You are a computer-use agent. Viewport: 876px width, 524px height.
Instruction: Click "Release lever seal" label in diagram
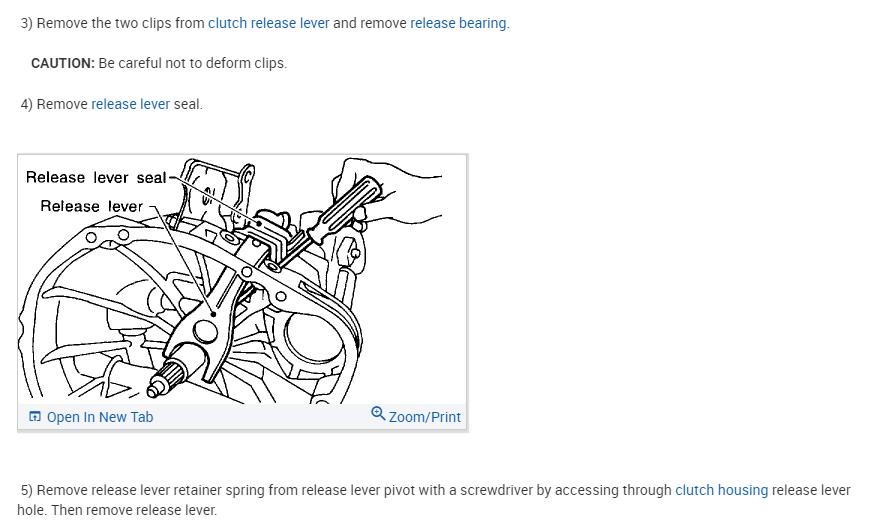pos(96,177)
